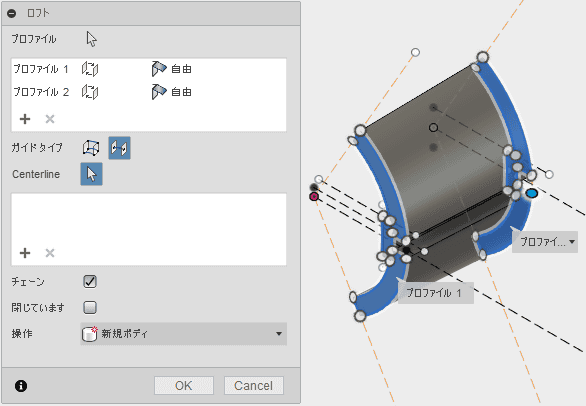Collapse the ロフト dialog with the minus icon
Image resolution: width=586 pixels, height=406 pixels.
[12, 13]
